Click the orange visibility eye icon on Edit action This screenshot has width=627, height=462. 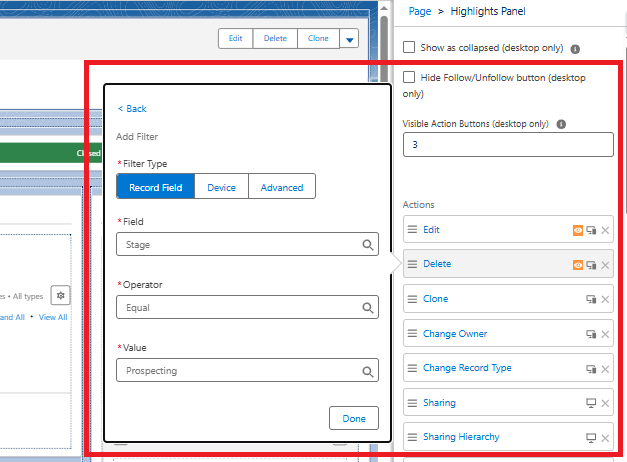click(x=578, y=230)
